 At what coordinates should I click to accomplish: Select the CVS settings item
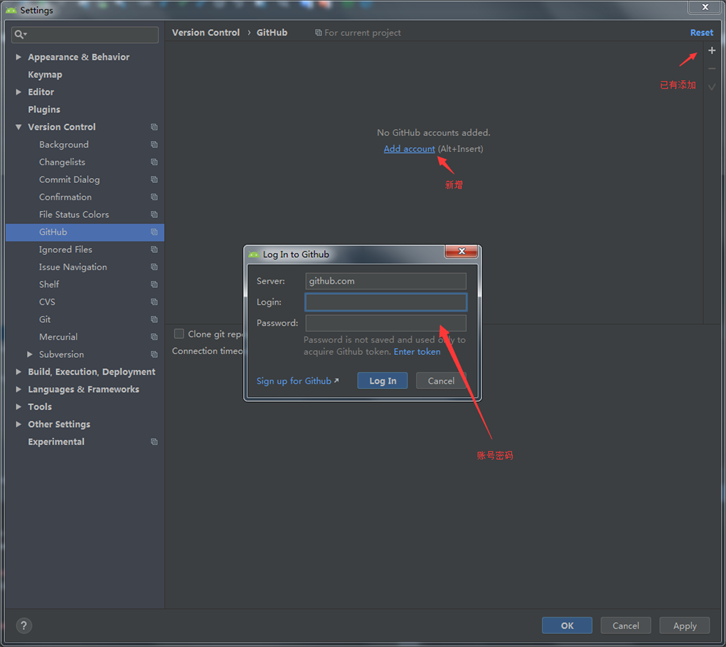pos(47,302)
